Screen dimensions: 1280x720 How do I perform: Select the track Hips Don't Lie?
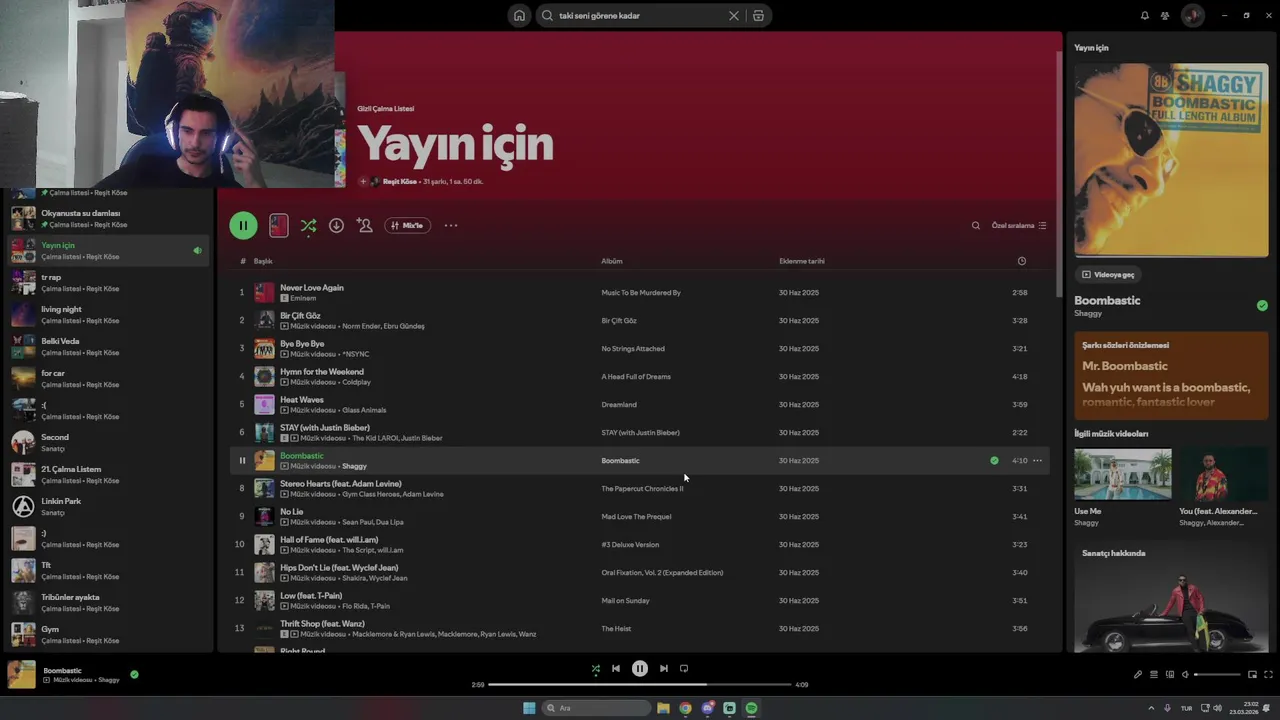click(339, 568)
